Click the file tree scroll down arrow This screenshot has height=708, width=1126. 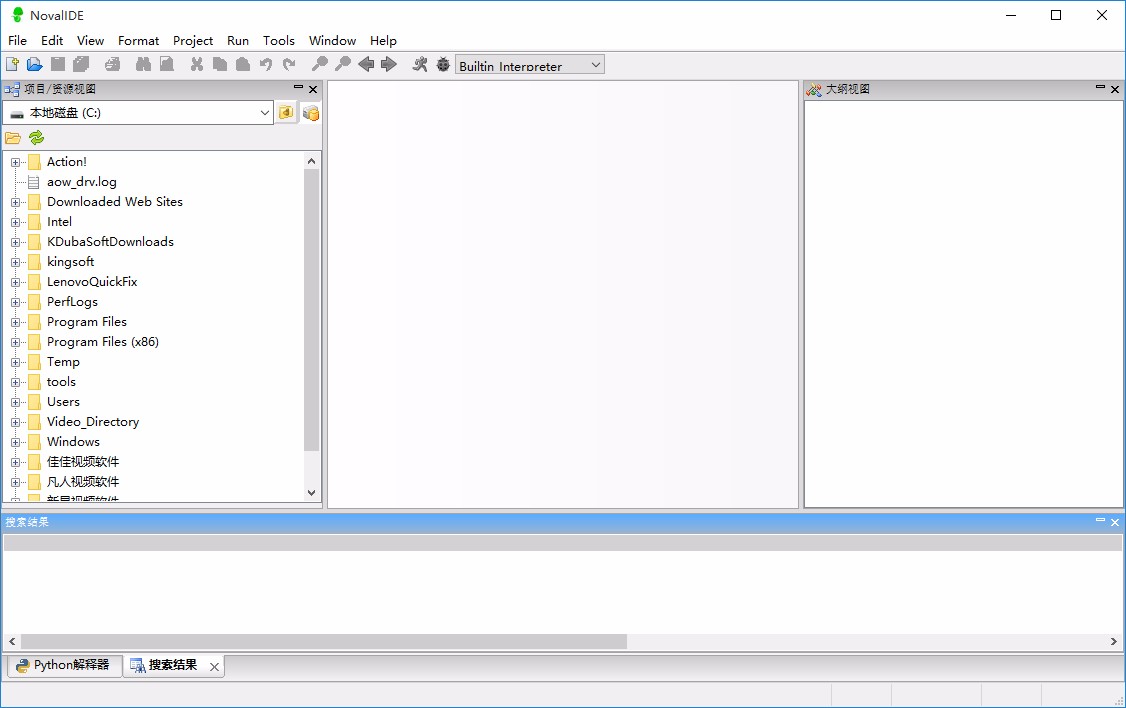312,493
